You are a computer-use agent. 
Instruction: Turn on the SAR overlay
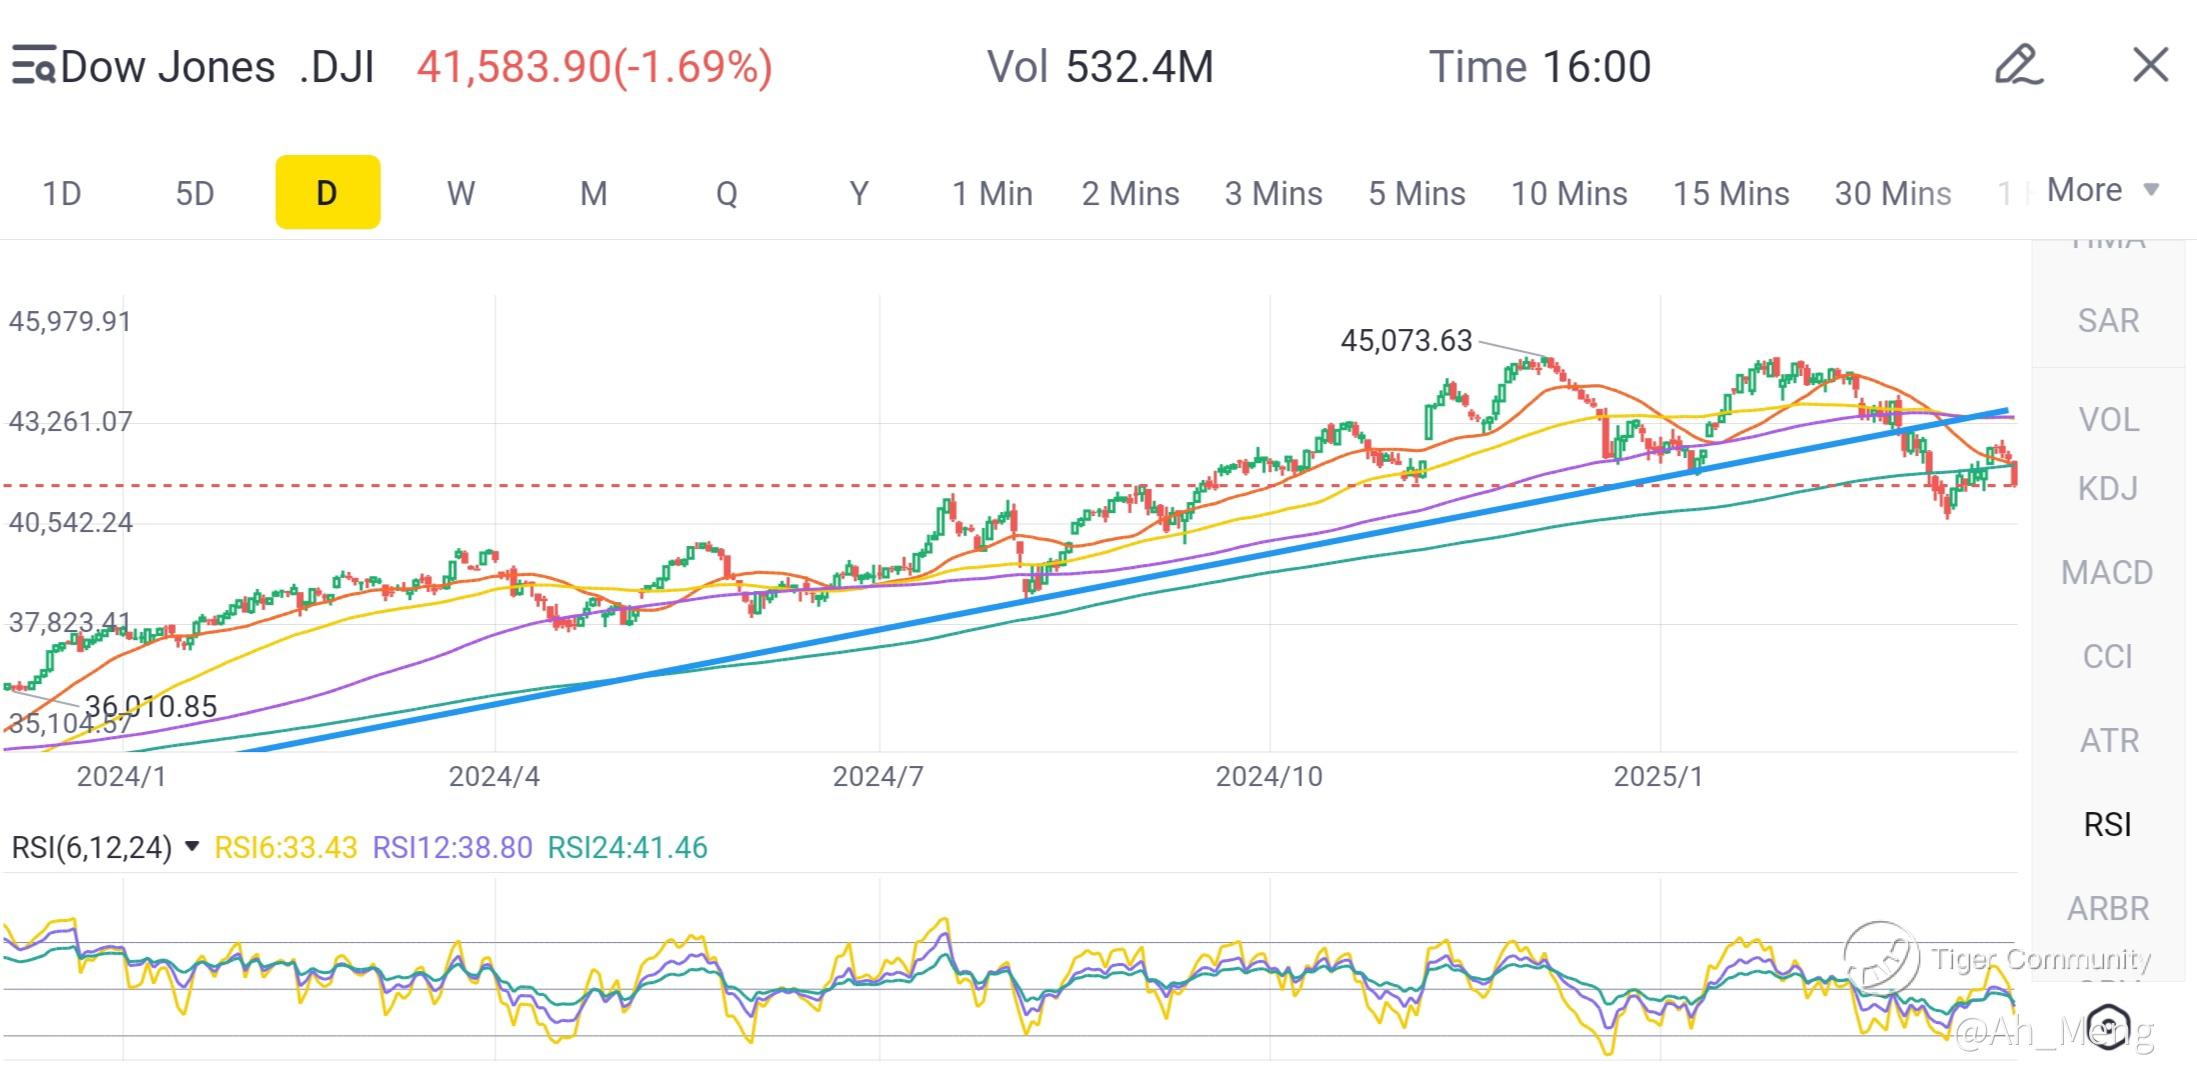coord(2107,321)
